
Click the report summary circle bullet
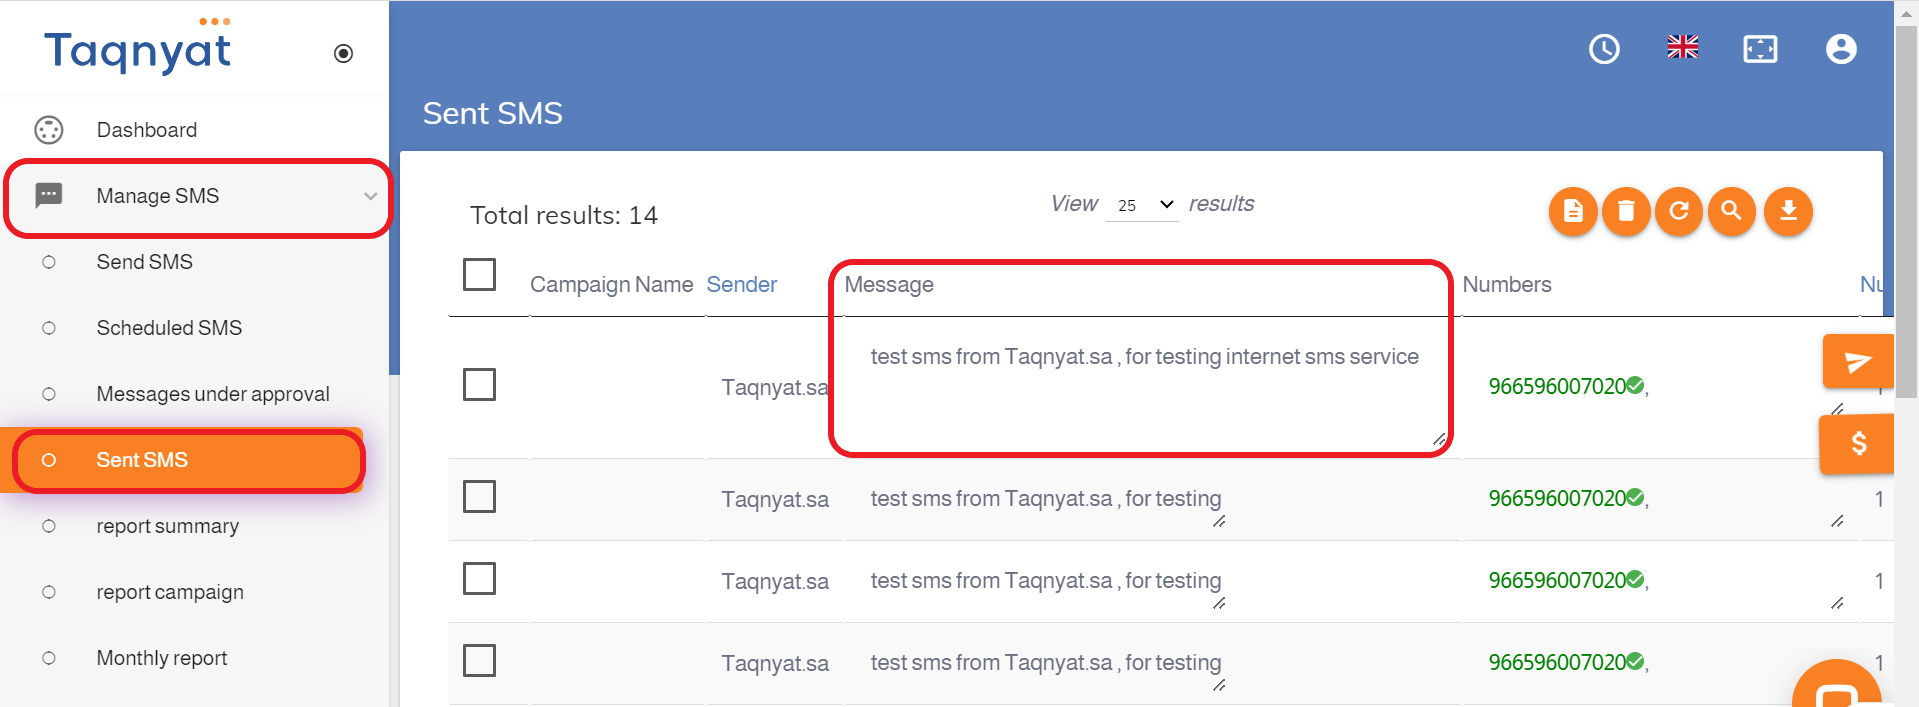pos(49,526)
